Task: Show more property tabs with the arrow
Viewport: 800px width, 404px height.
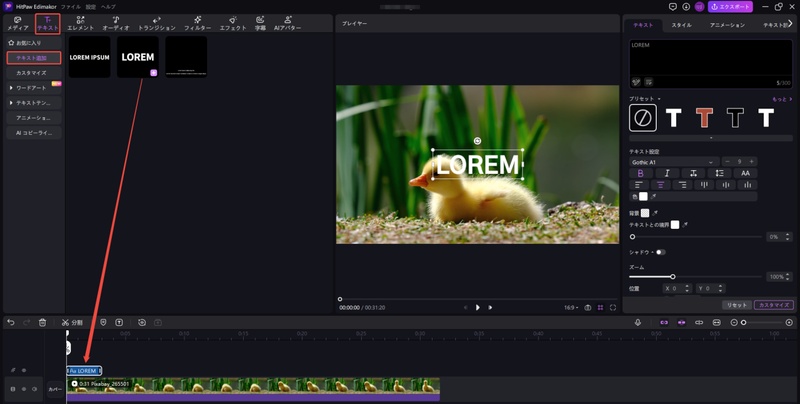Action: 790,23
